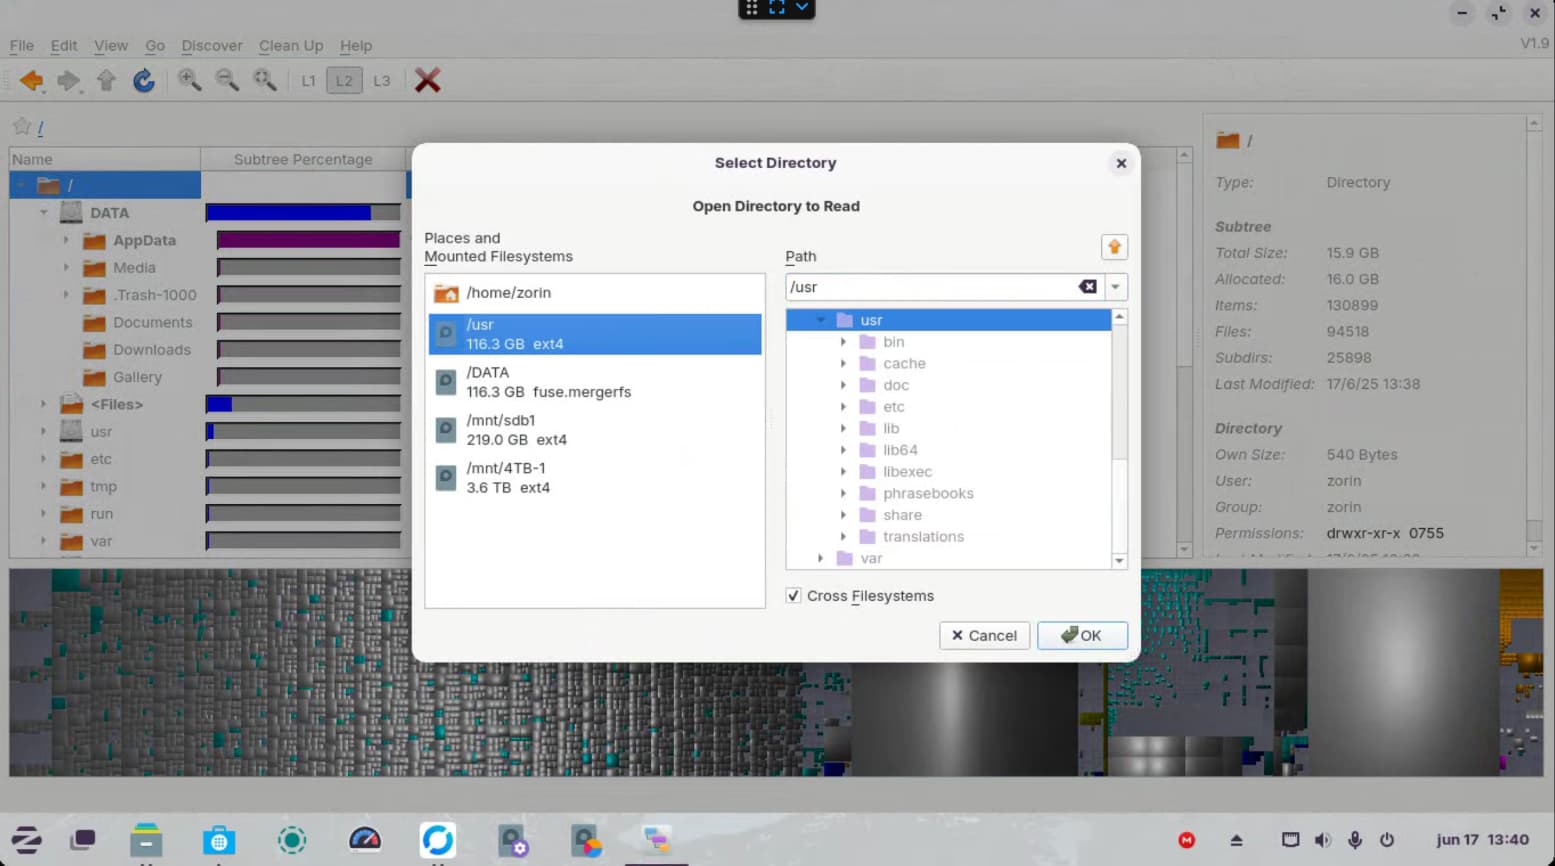Click the OK button
This screenshot has height=866, width=1555.
click(x=1082, y=635)
